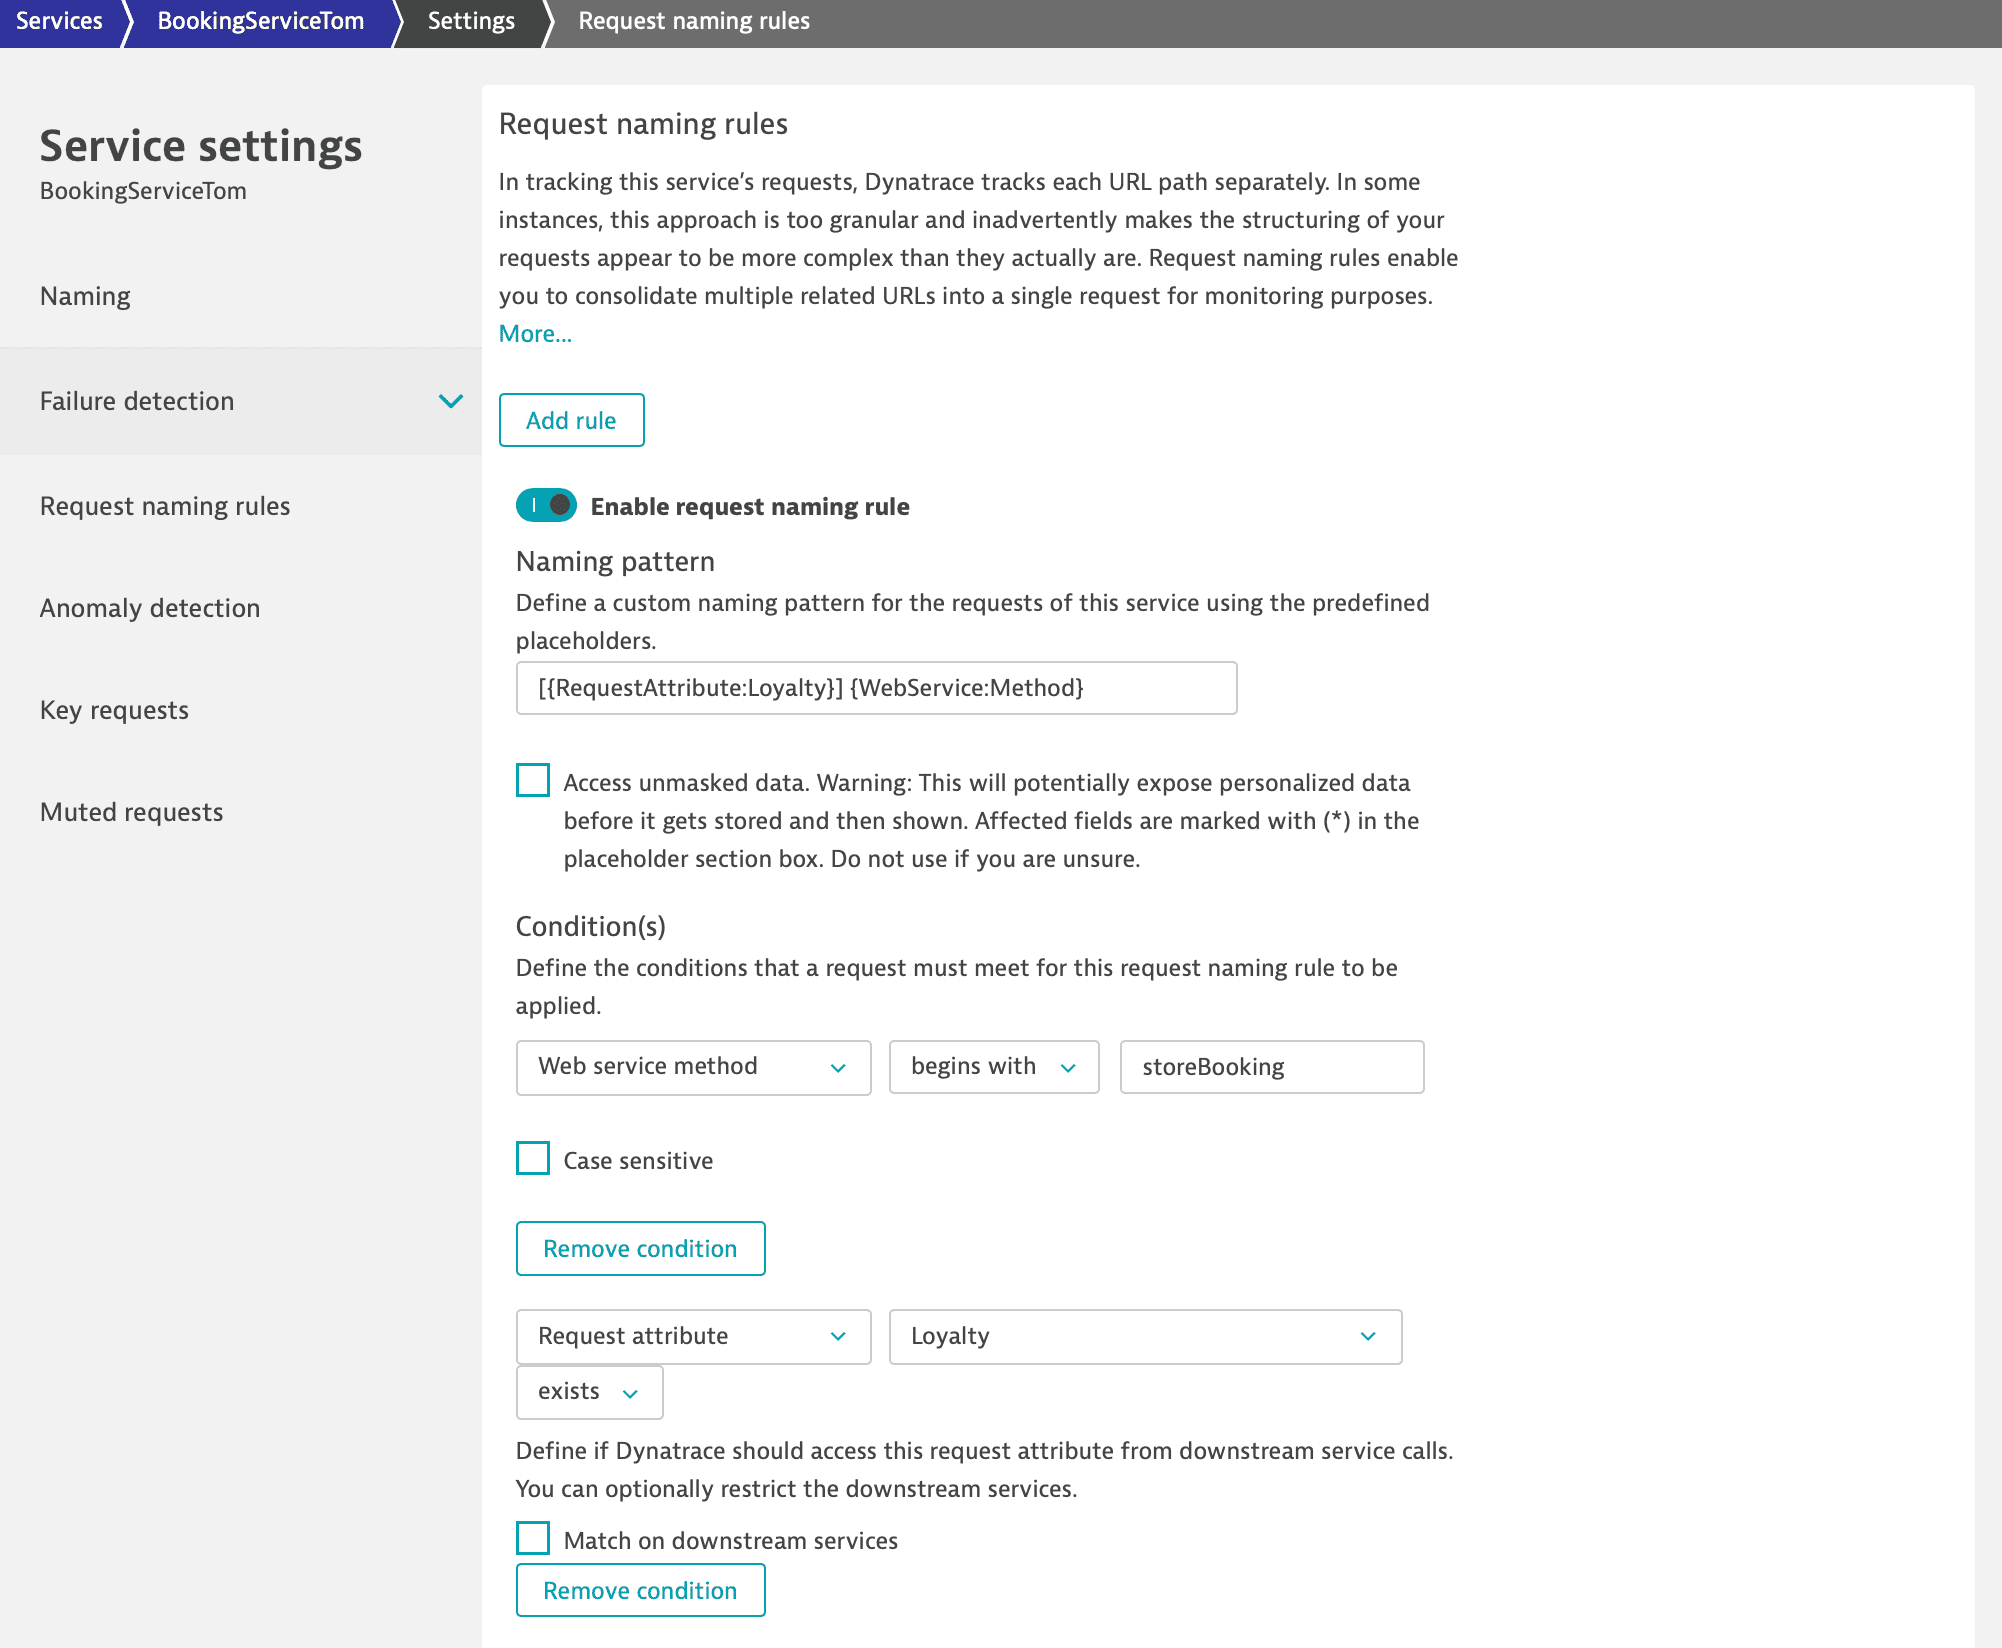Open the Request attribute dropdown

coord(693,1336)
